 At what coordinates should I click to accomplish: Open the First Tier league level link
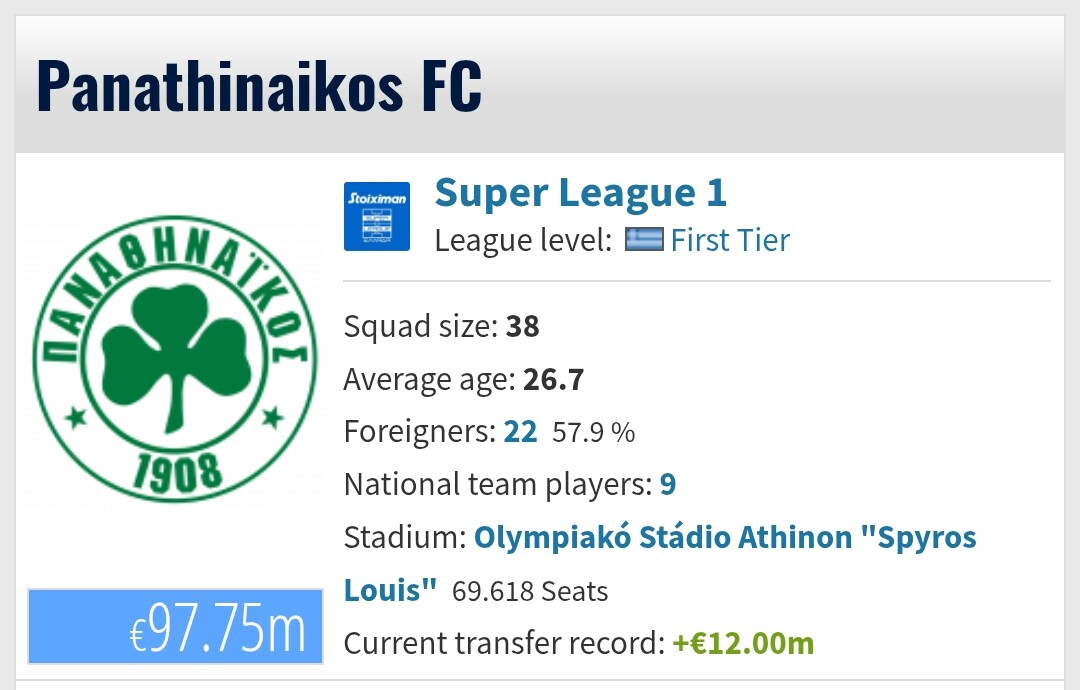tap(730, 240)
